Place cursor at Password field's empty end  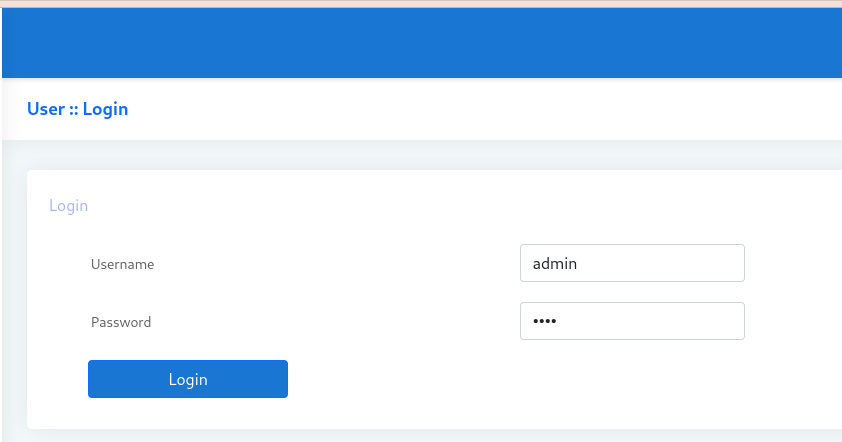pyautogui.click(x=700, y=321)
